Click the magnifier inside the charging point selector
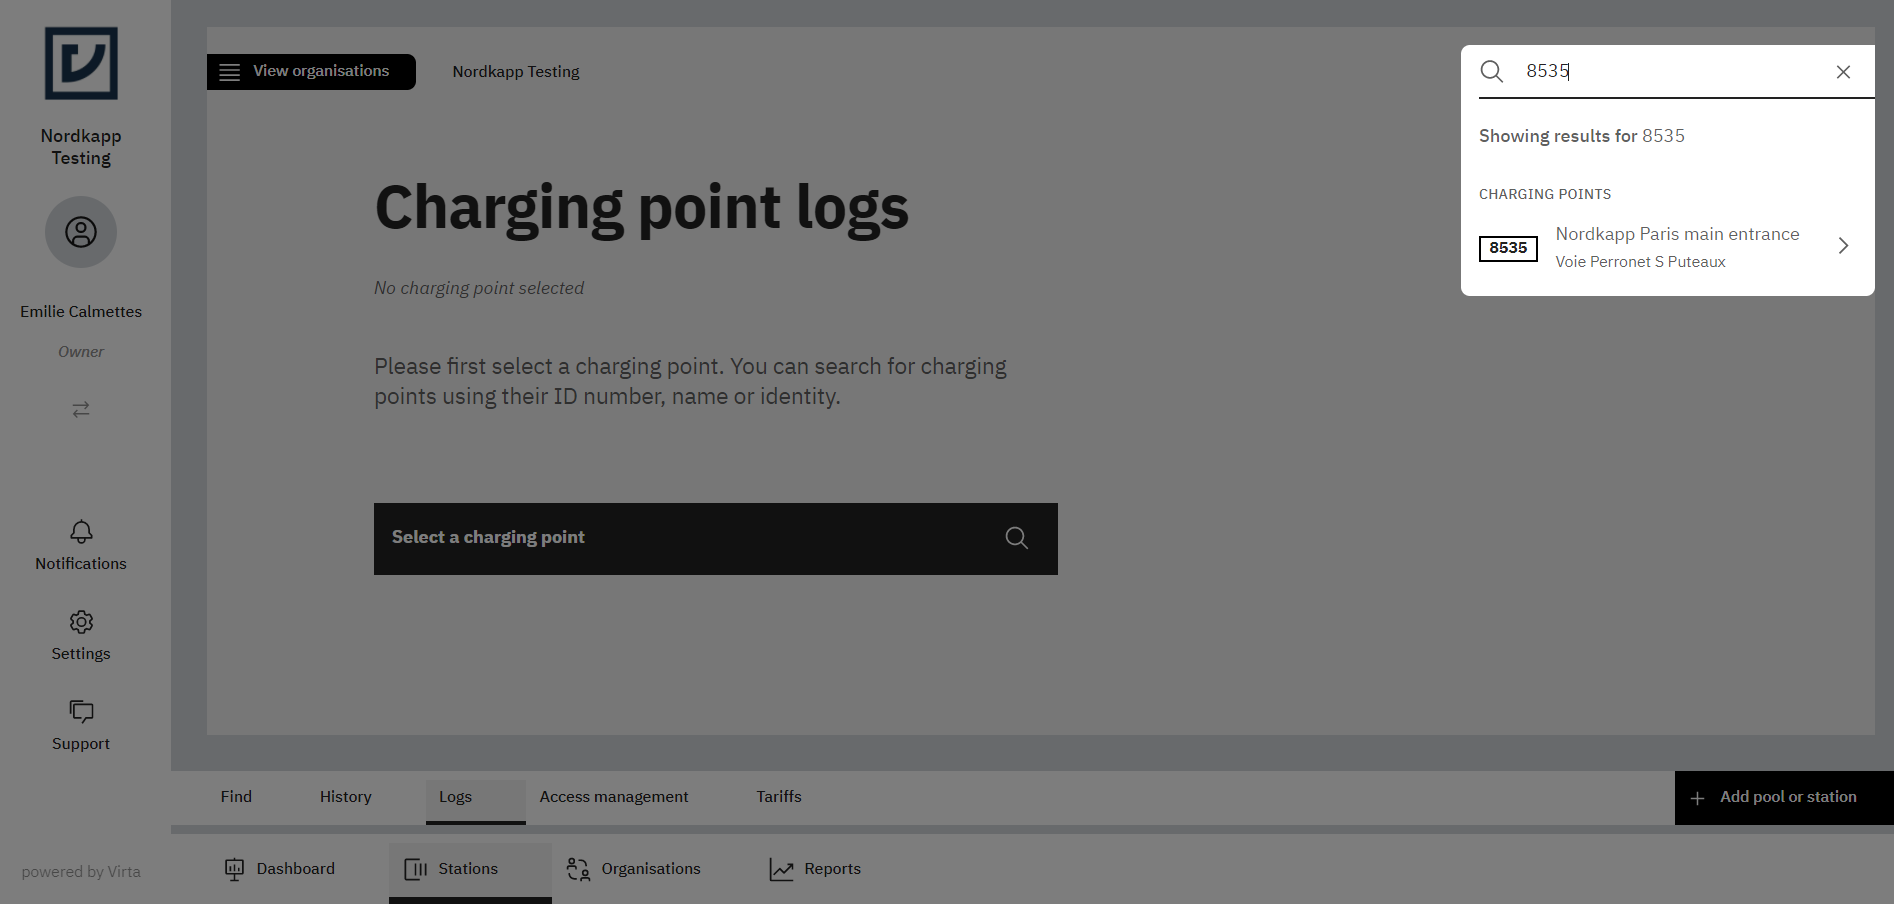 [x=1016, y=537]
